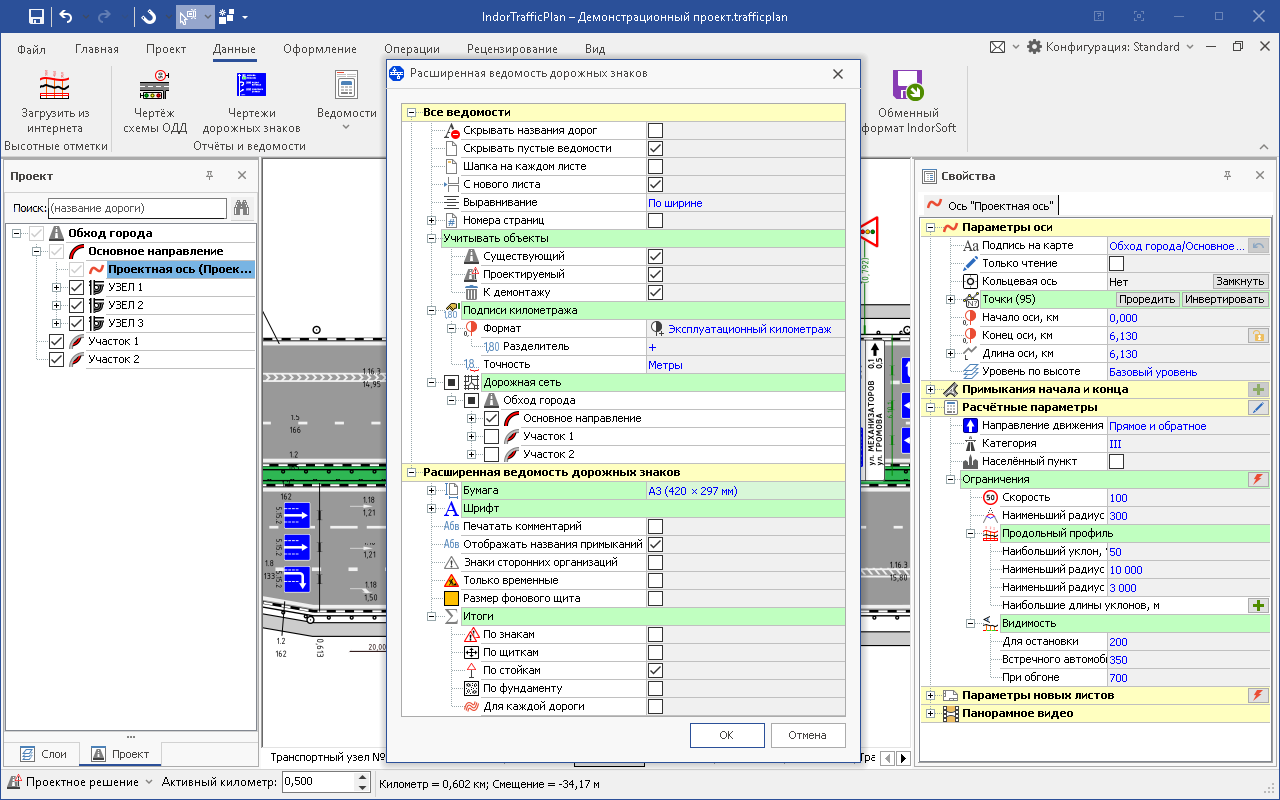The height and width of the screenshot is (800, 1280).
Task: Open Чертежи дорожных знаков drawings
Action: [251, 103]
